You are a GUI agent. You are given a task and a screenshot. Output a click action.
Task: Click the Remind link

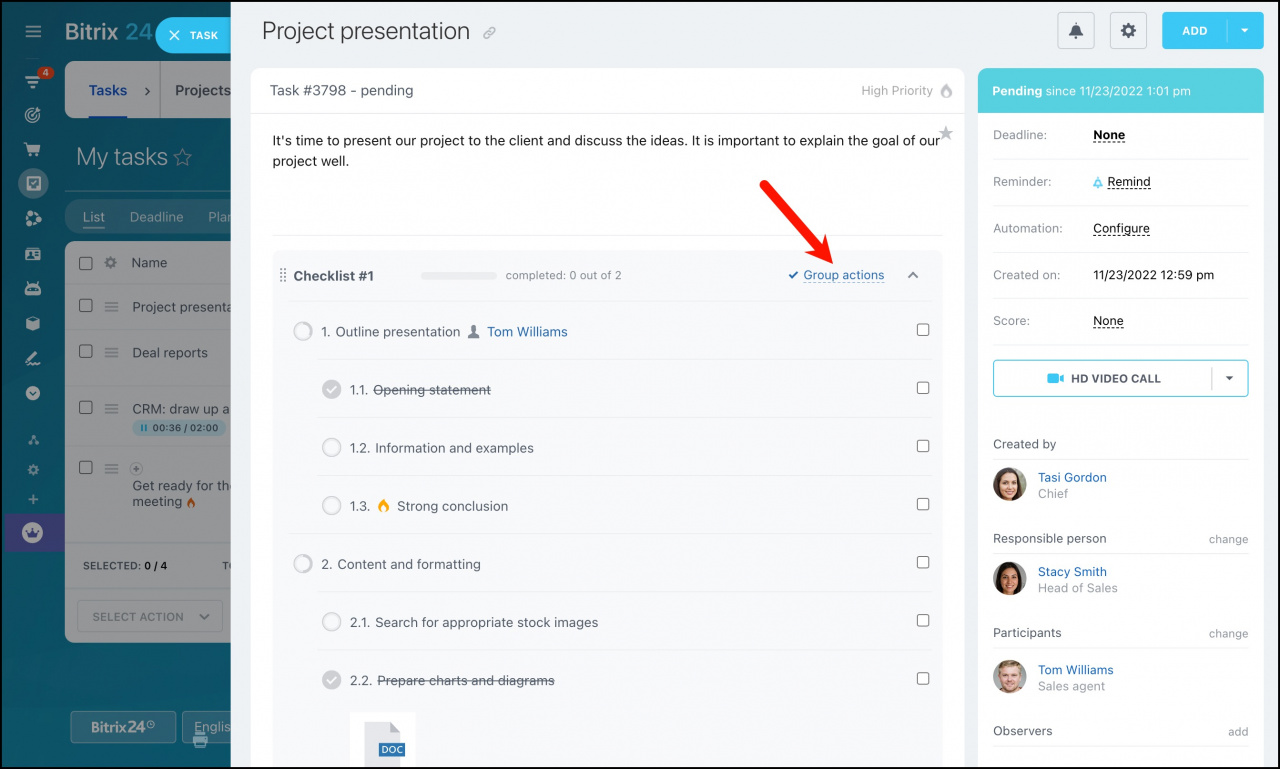click(1129, 182)
